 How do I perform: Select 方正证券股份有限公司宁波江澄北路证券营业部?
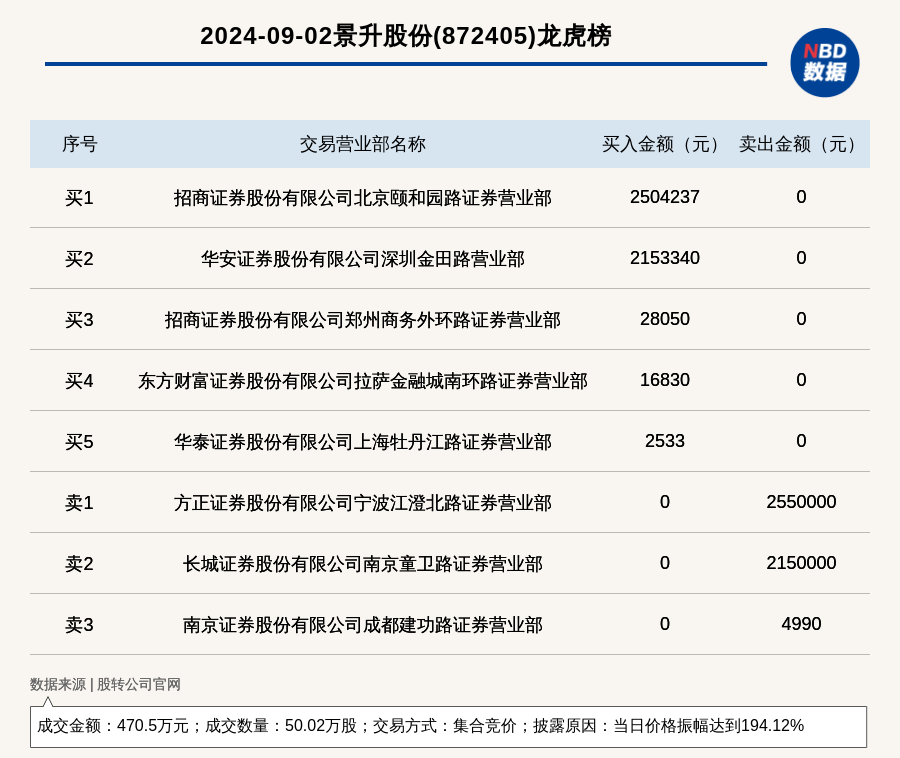(x=363, y=503)
